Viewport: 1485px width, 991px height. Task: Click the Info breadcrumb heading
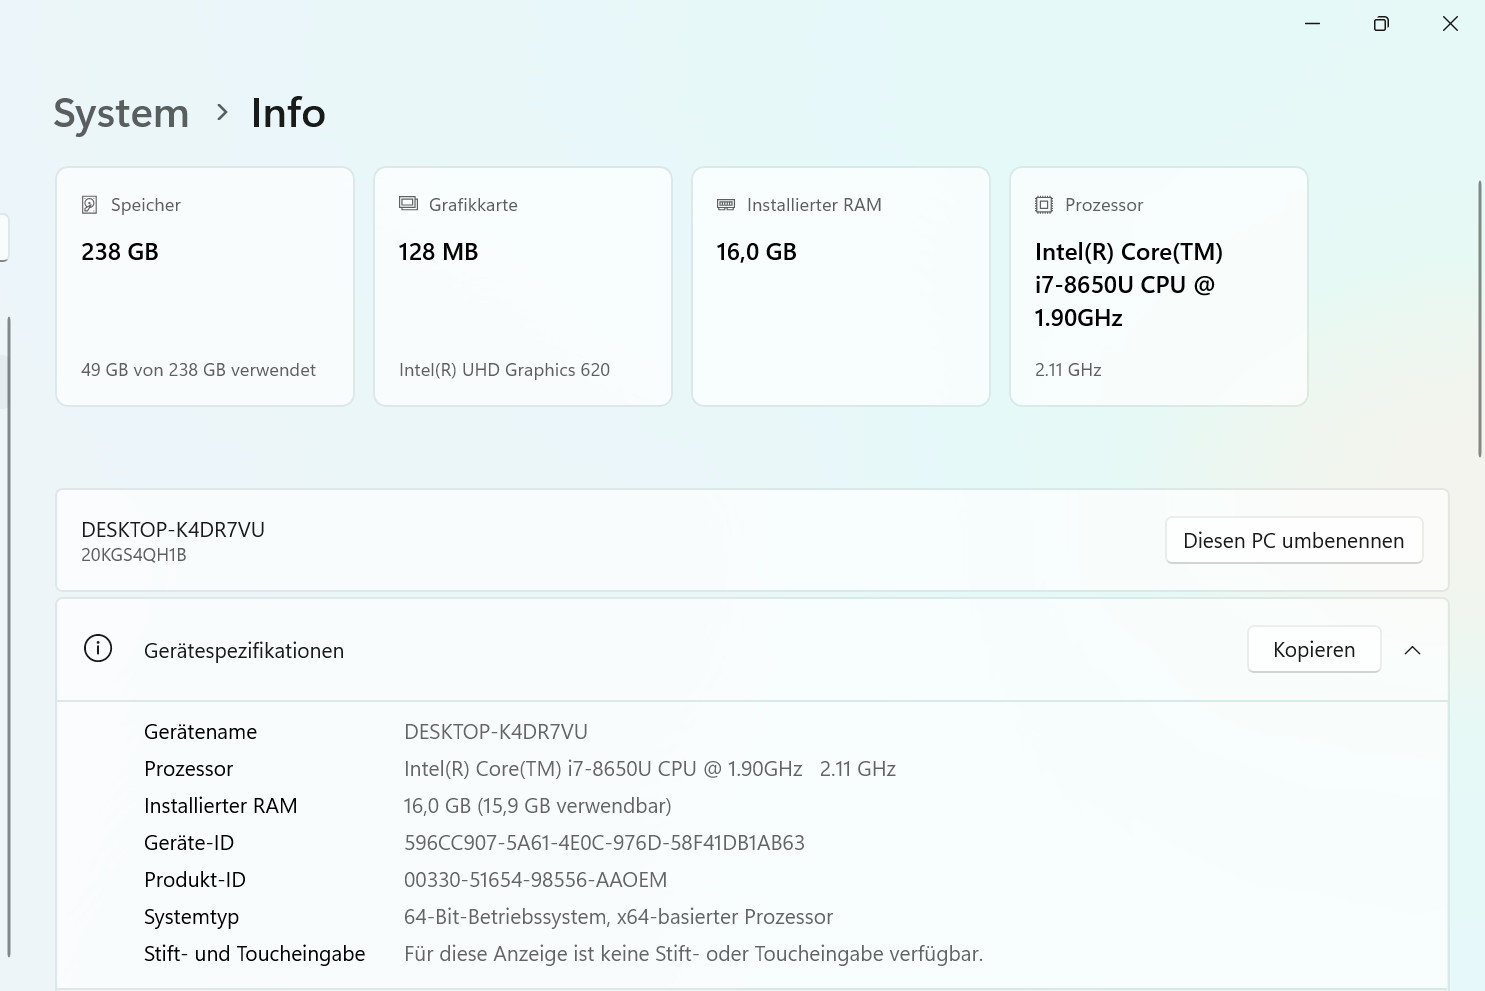(288, 114)
